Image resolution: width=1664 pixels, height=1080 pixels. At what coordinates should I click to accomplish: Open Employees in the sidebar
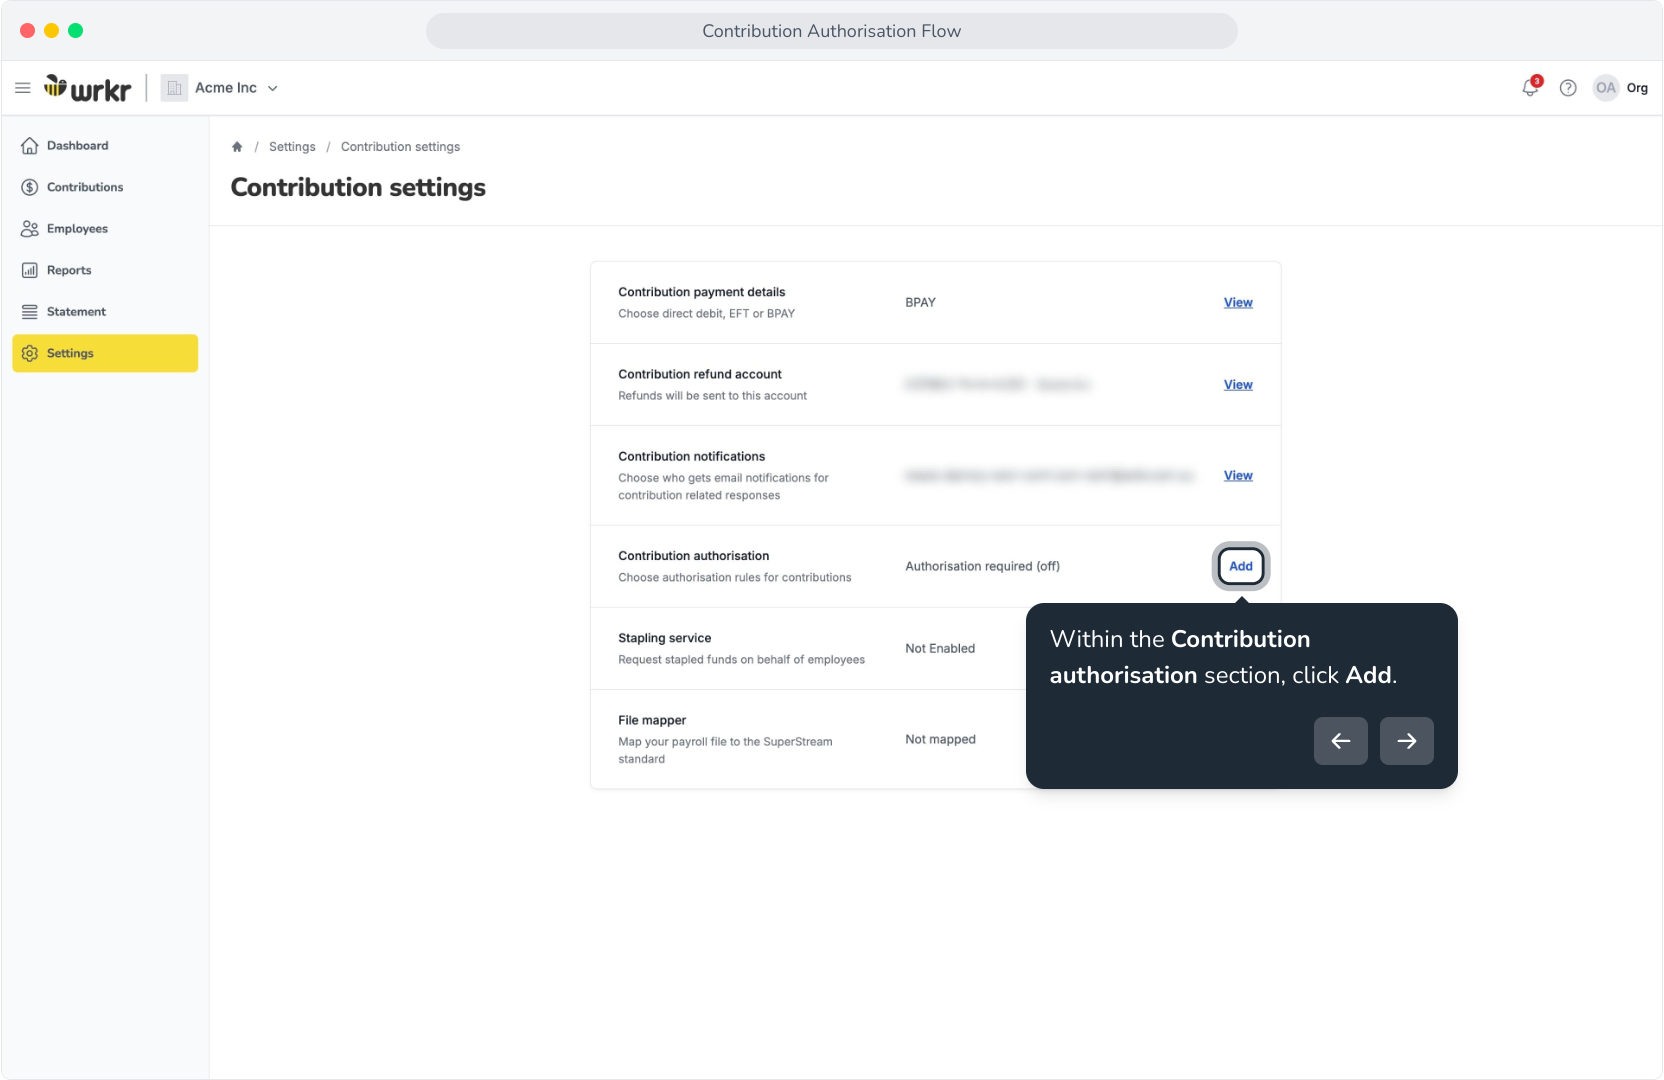pyautogui.click(x=105, y=229)
